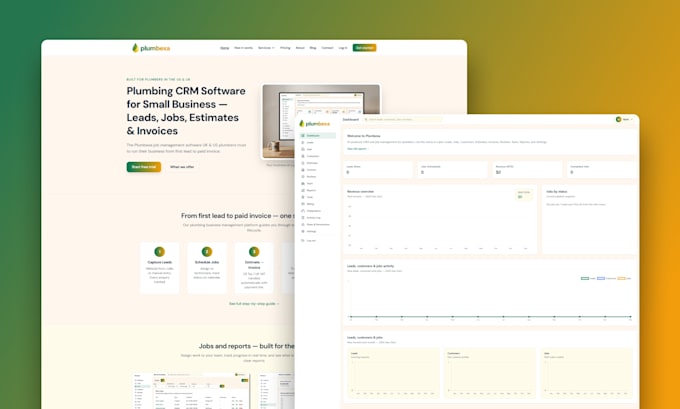This screenshot has height=409, width=680.
Task: Click the Capture Leads step card
Action: [x=160, y=268]
